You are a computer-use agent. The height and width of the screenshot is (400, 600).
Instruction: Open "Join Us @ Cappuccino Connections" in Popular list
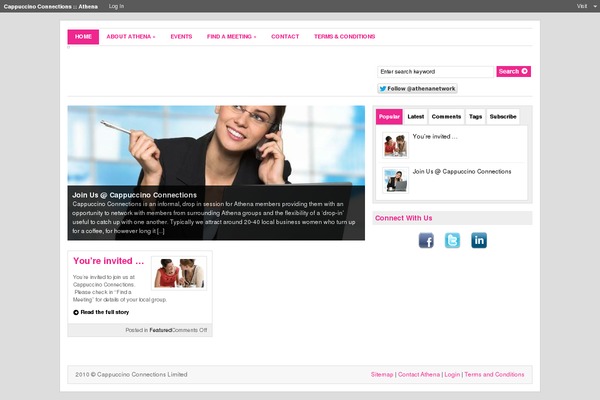point(462,171)
